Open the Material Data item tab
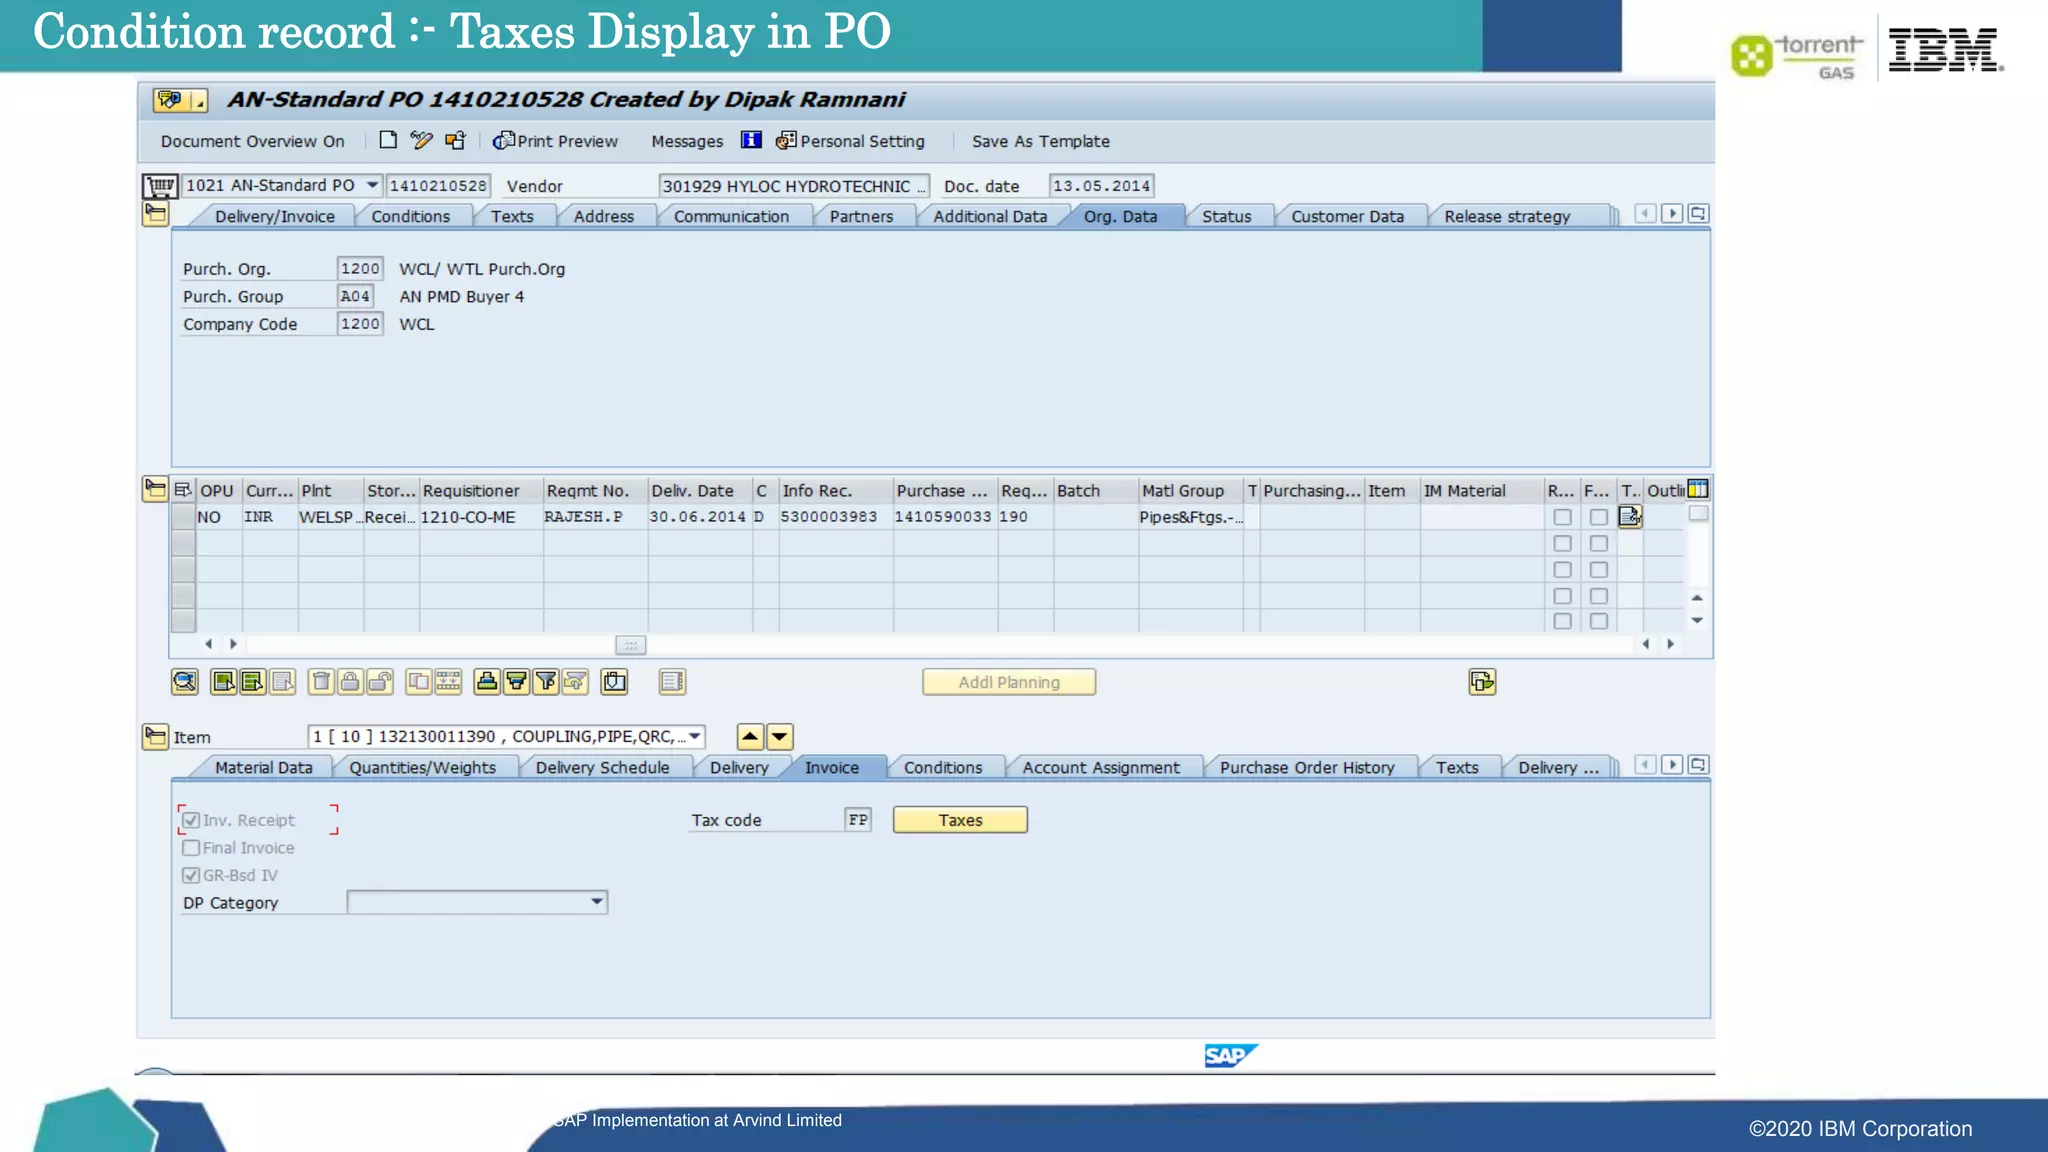This screenshot has height=1152, width=2048. pyautogui.click(x=263, y=767)
